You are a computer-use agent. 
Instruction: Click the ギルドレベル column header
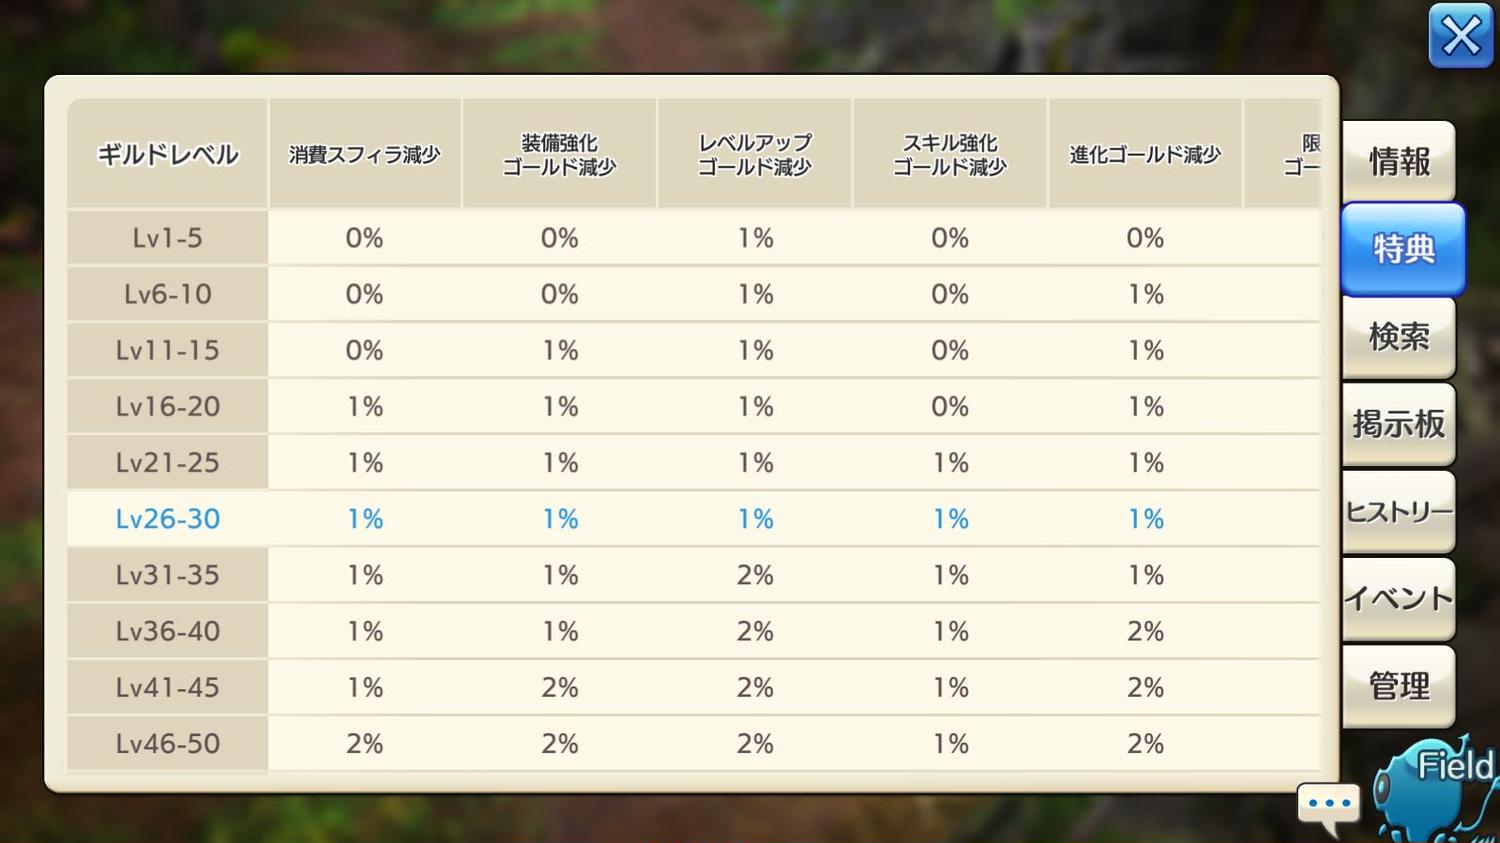click(168, 154)
